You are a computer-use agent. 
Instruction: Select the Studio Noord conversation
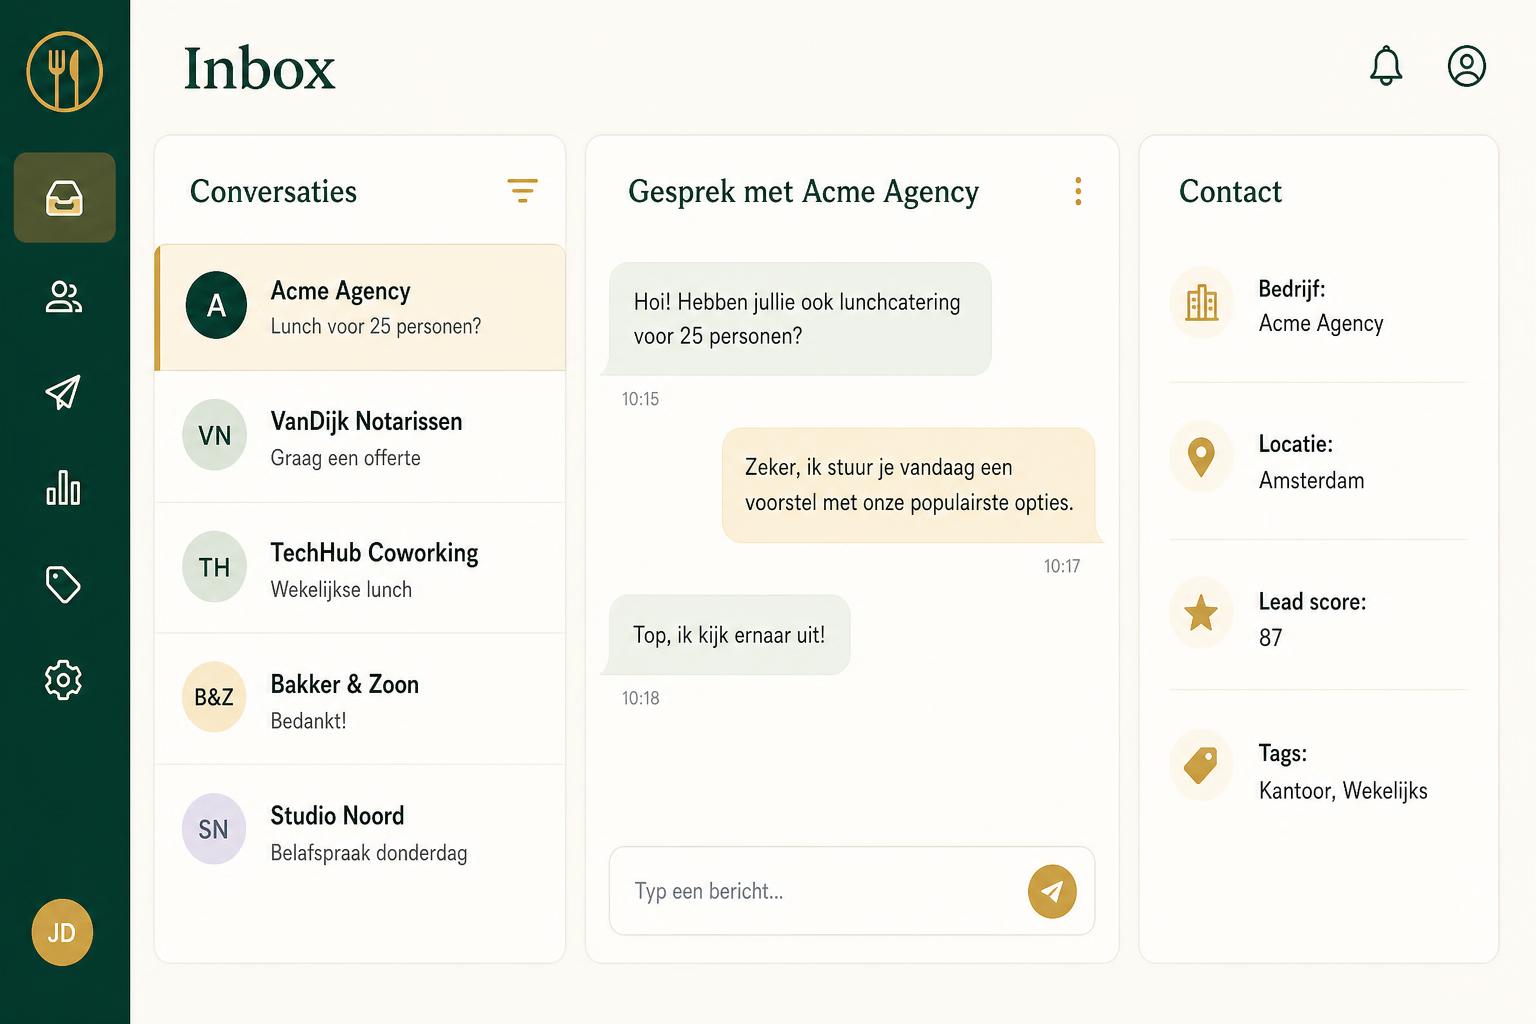pos(360,831)
